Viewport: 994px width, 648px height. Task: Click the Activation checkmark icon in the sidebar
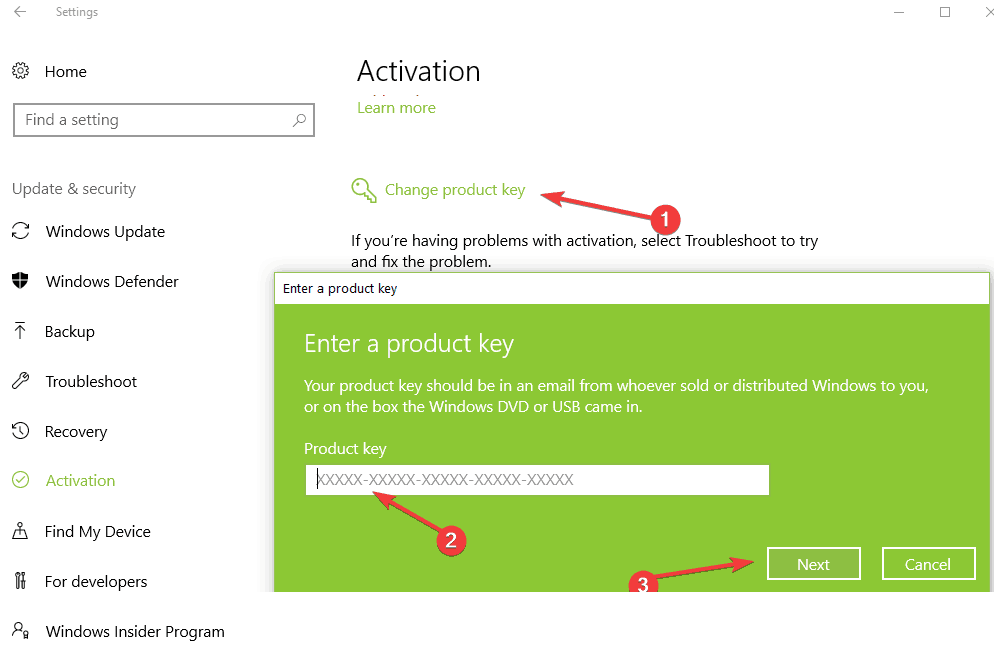[x=21, y=480]
